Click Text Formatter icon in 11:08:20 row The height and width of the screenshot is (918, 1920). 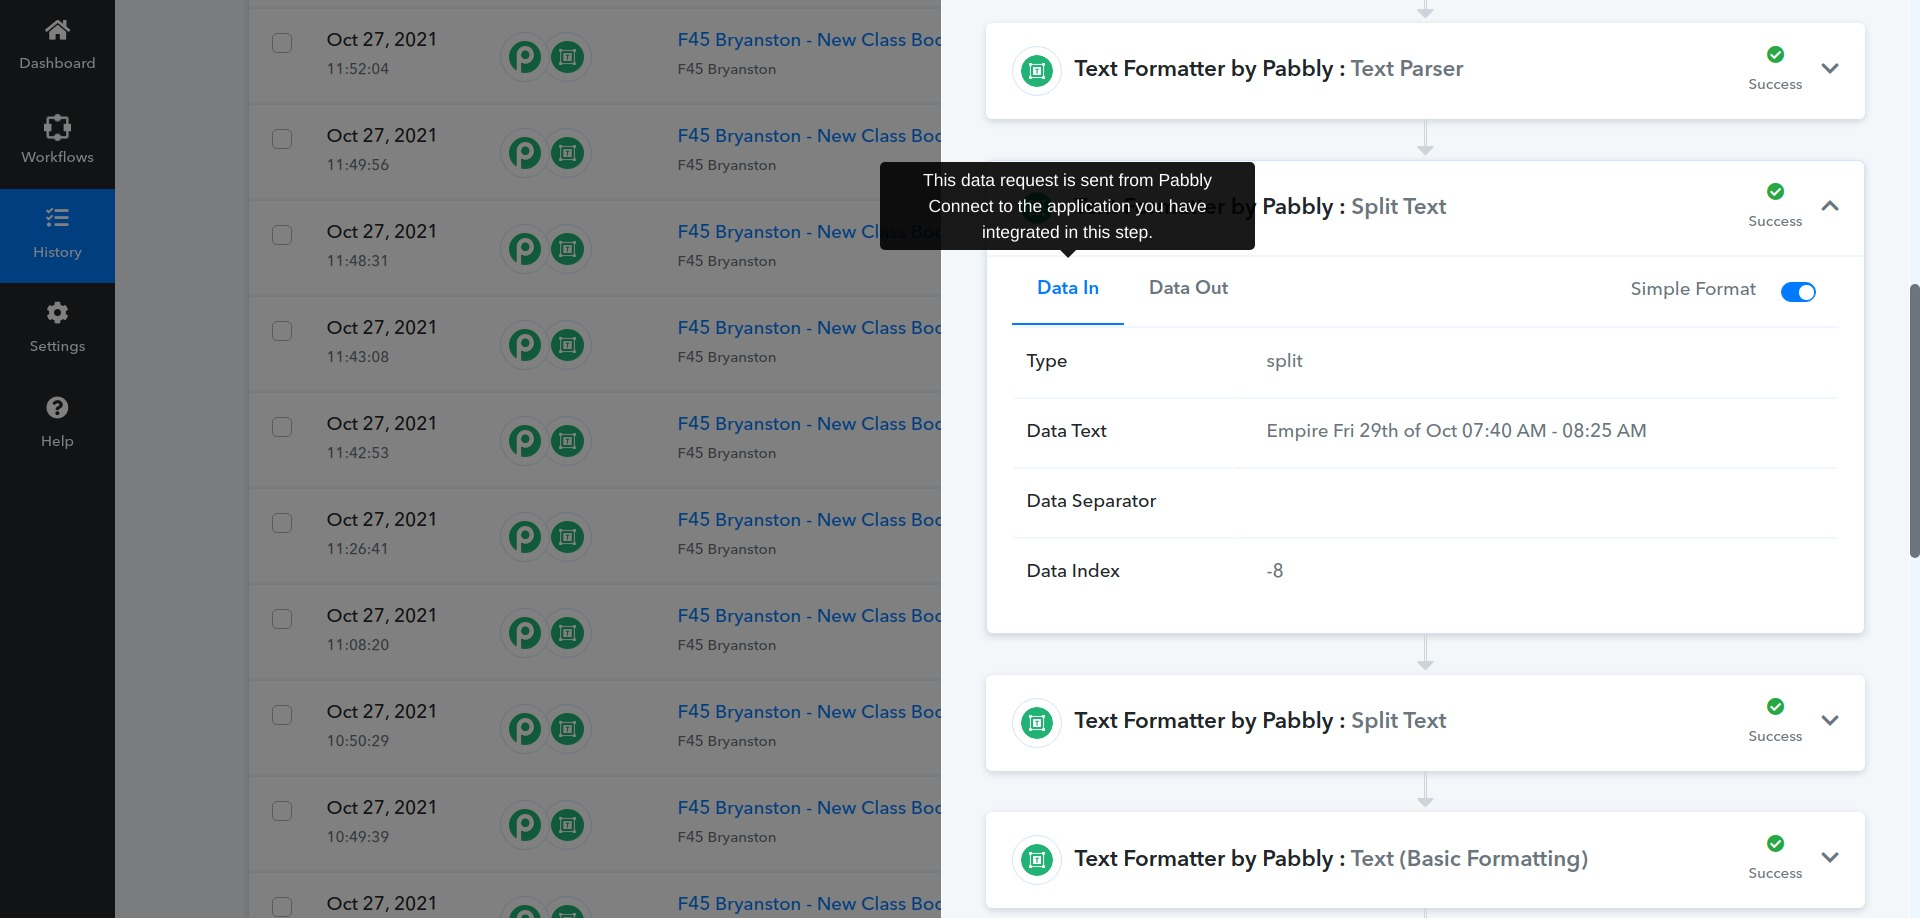(x=567, y=633)
